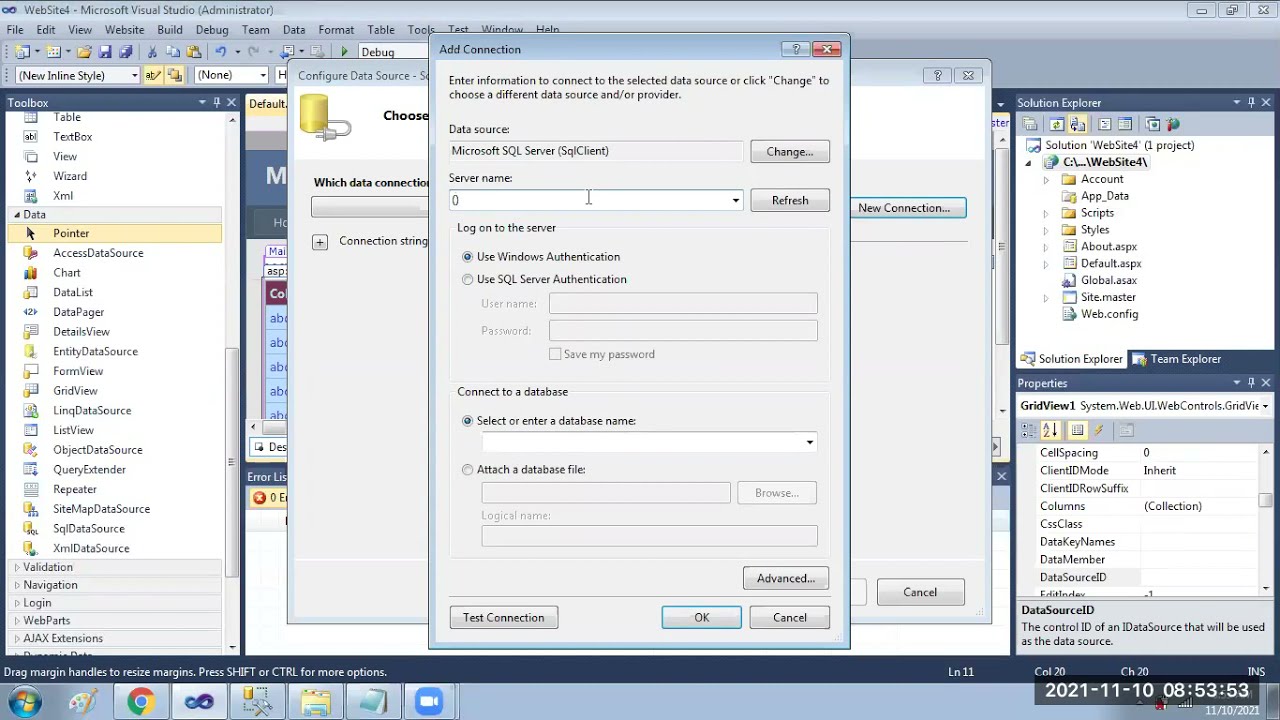Expand the Connection string section
Viewport: 1280px width, 720px height.
click(x=320, y=242)
